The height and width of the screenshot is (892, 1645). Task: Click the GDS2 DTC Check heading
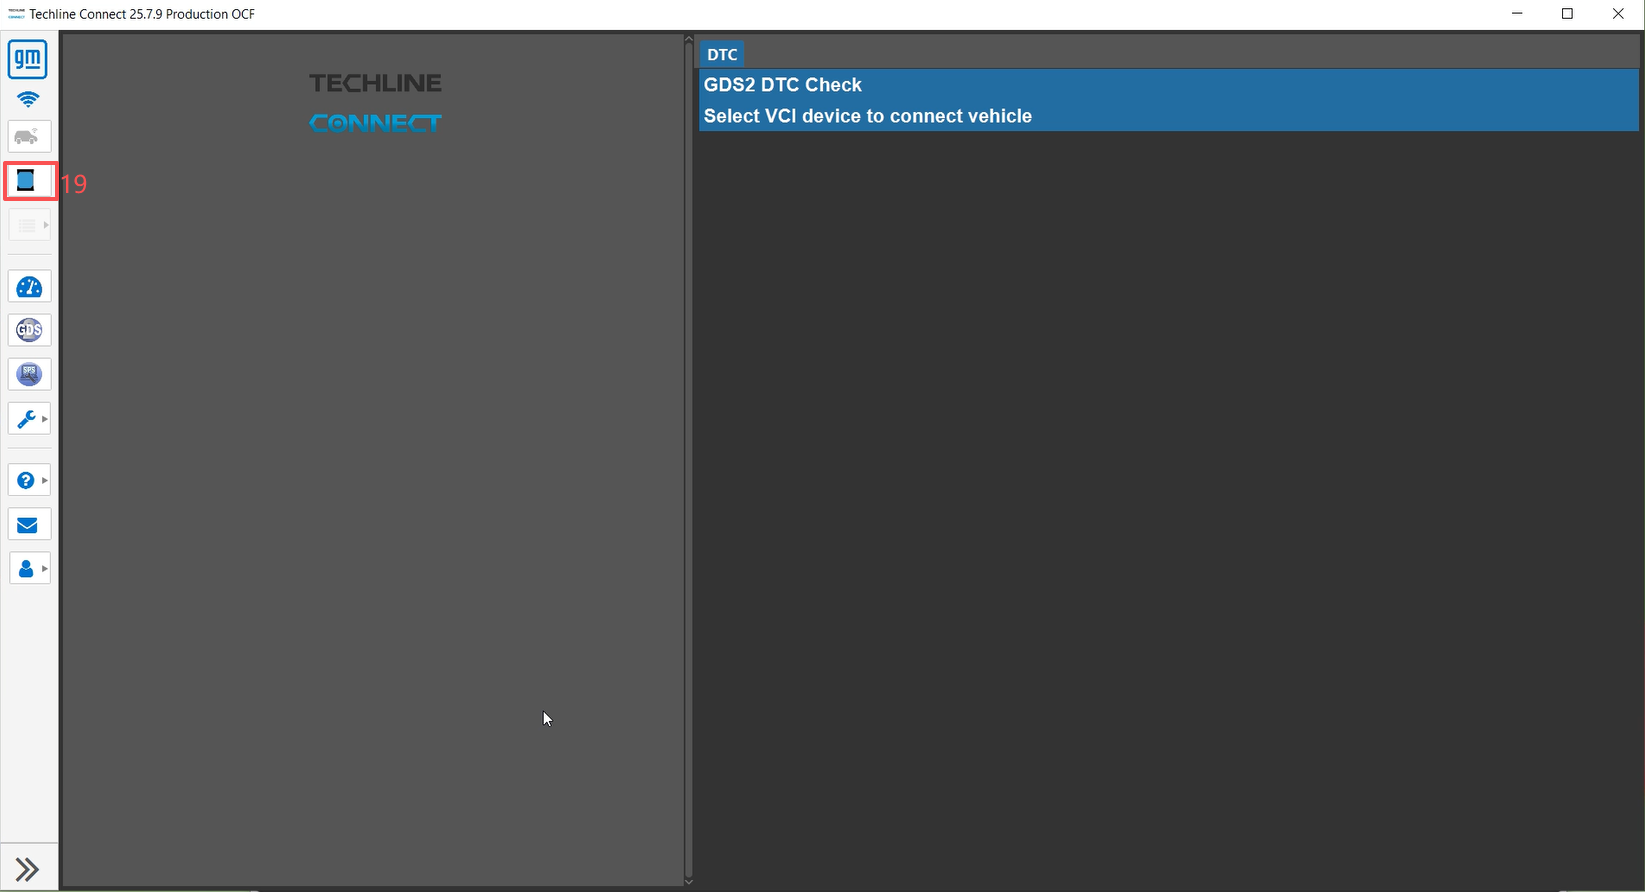pyautogui.click(x=783, y=85)
